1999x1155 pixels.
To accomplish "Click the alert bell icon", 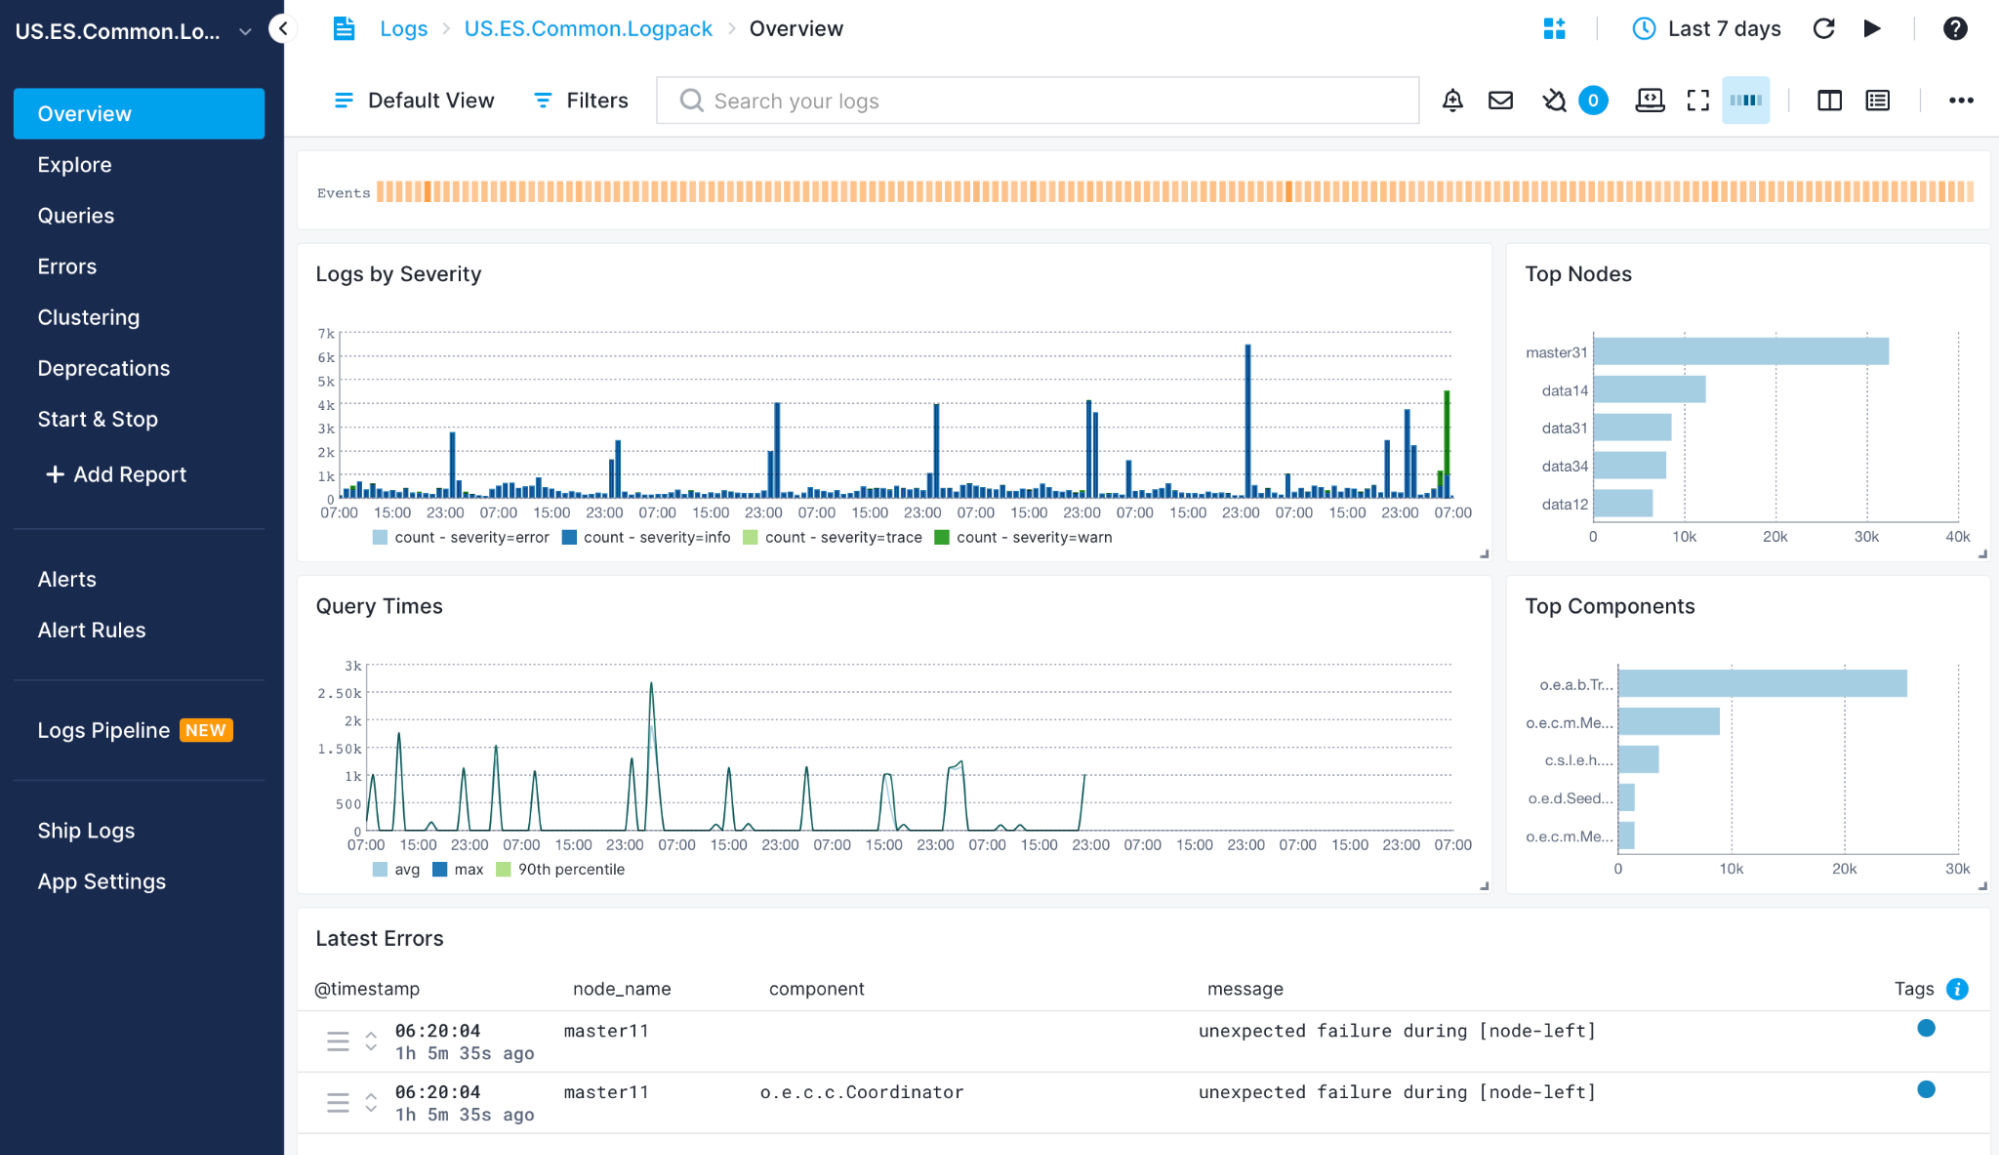I will click(1452, 100).
